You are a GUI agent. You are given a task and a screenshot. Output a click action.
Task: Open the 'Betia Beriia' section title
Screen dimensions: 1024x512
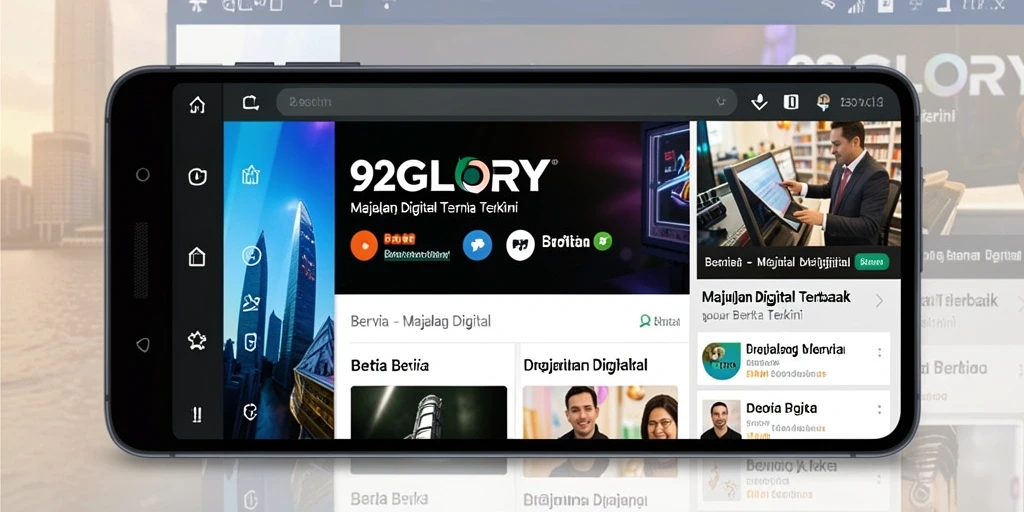(390, 365)
